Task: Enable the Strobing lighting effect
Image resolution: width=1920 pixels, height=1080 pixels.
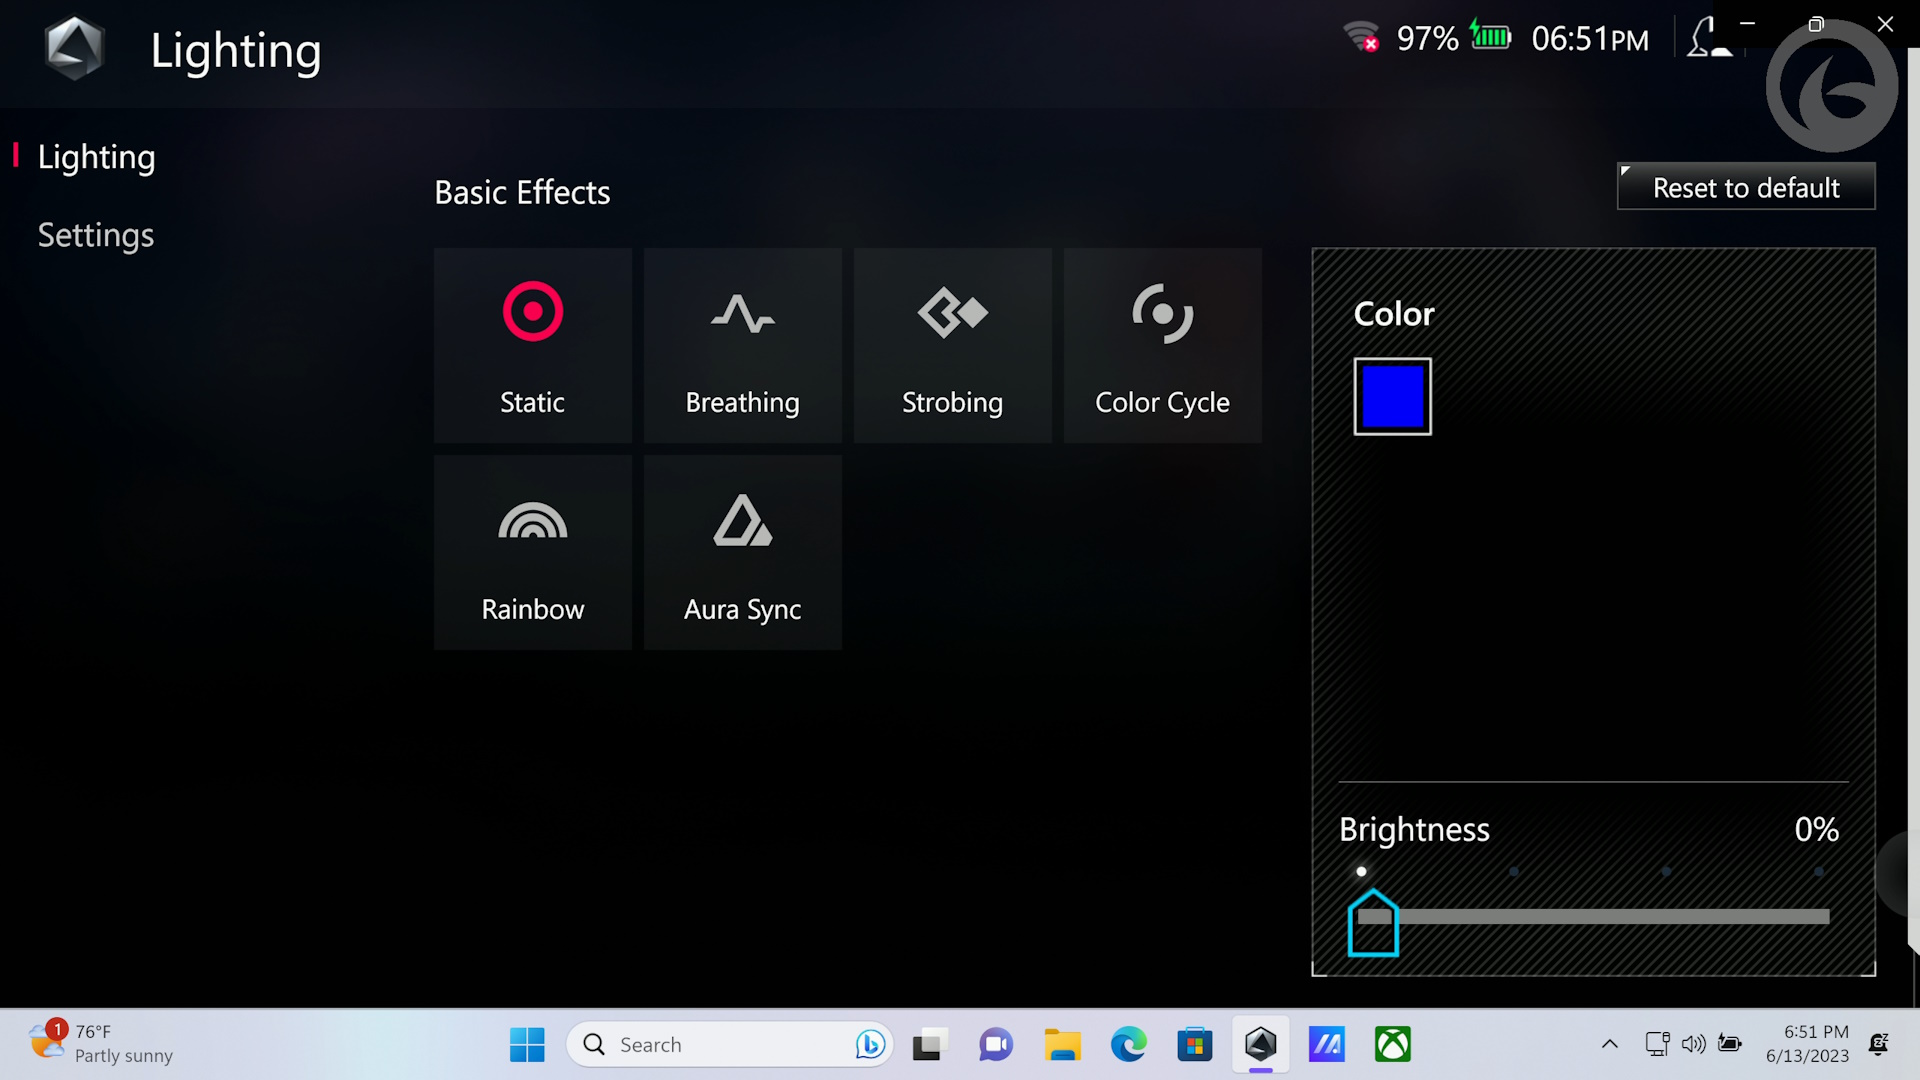Action: tap(952, 345)
